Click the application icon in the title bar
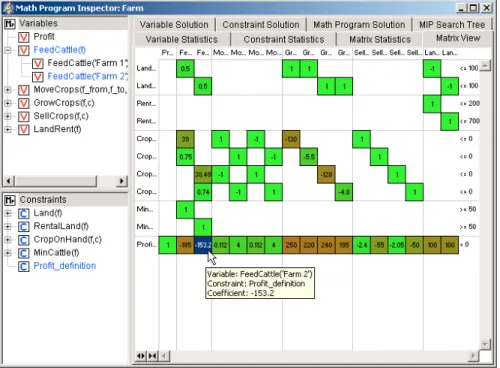Image resolution: width=500 pixels, height=368 pixels. tap(8, 8)
